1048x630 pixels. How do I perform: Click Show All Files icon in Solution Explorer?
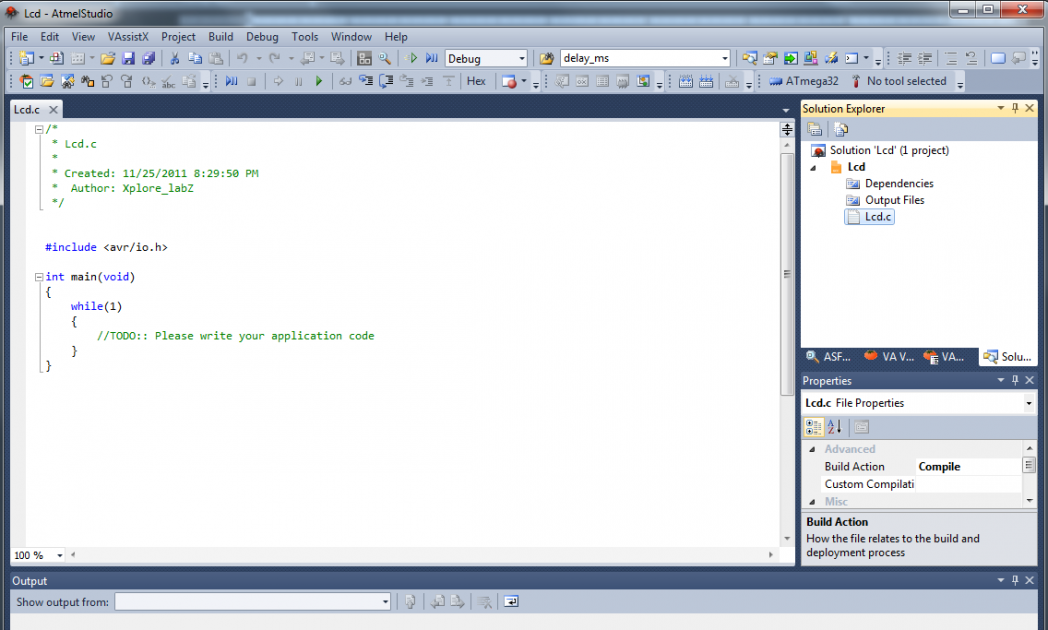coord(841,129)
